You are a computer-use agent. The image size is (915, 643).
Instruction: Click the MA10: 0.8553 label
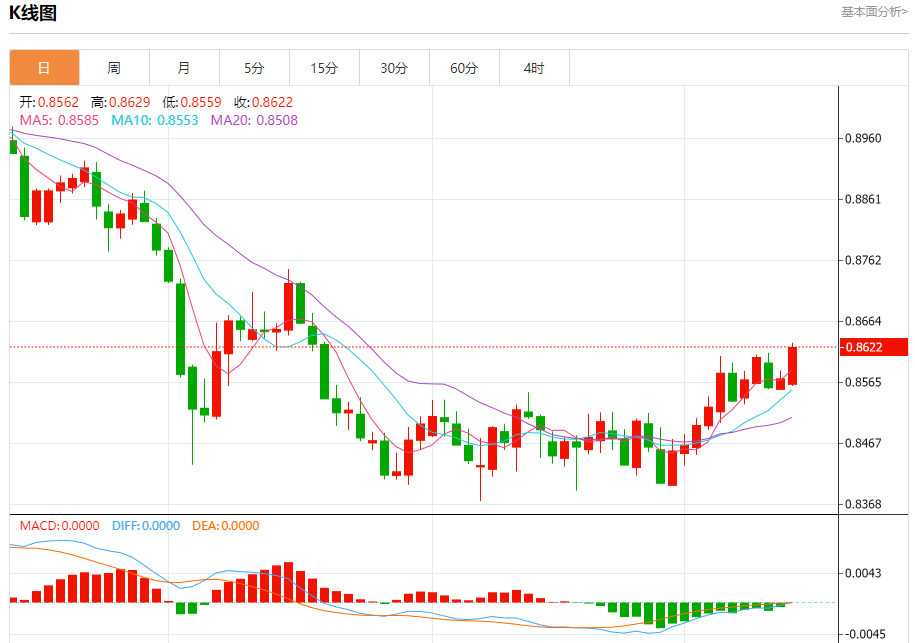click(155, 120)
